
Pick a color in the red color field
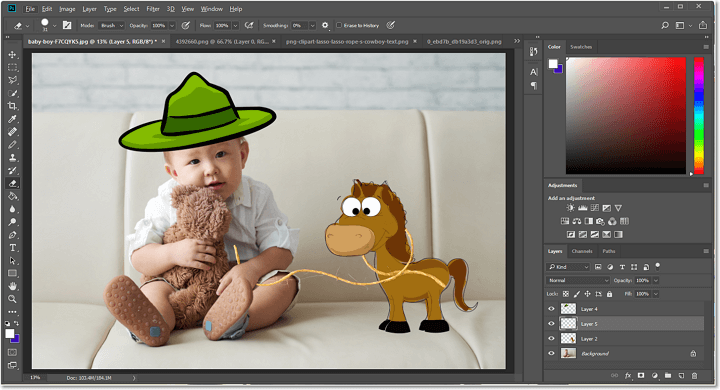[x=626, y=116]
